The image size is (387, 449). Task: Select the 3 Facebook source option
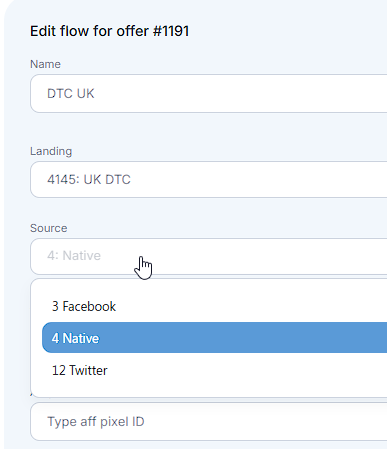[x=215, y=306]
